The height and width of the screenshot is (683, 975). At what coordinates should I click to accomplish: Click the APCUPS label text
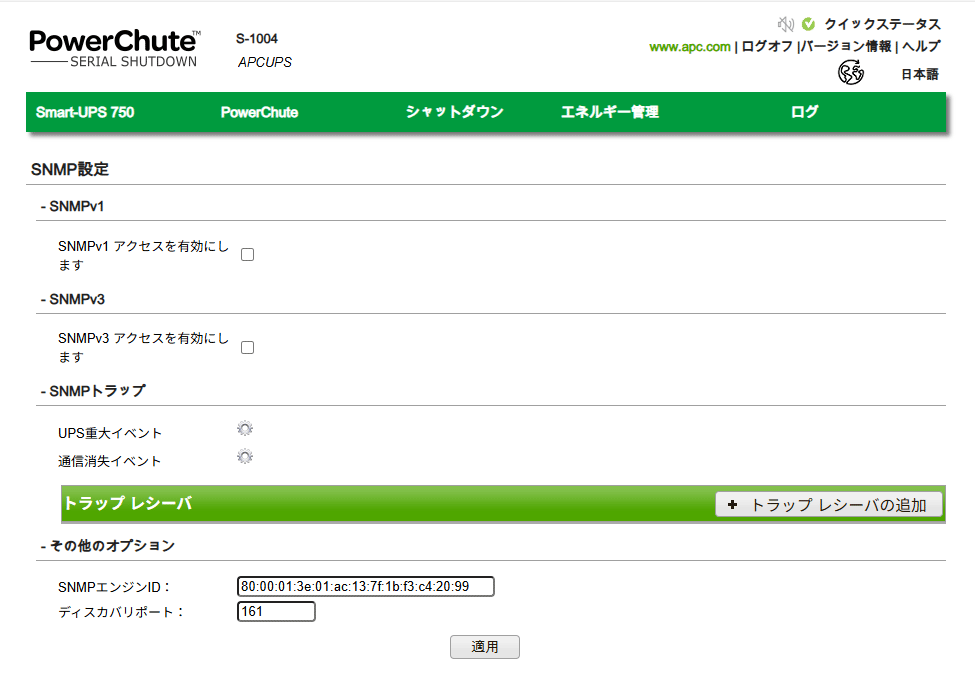265,62
